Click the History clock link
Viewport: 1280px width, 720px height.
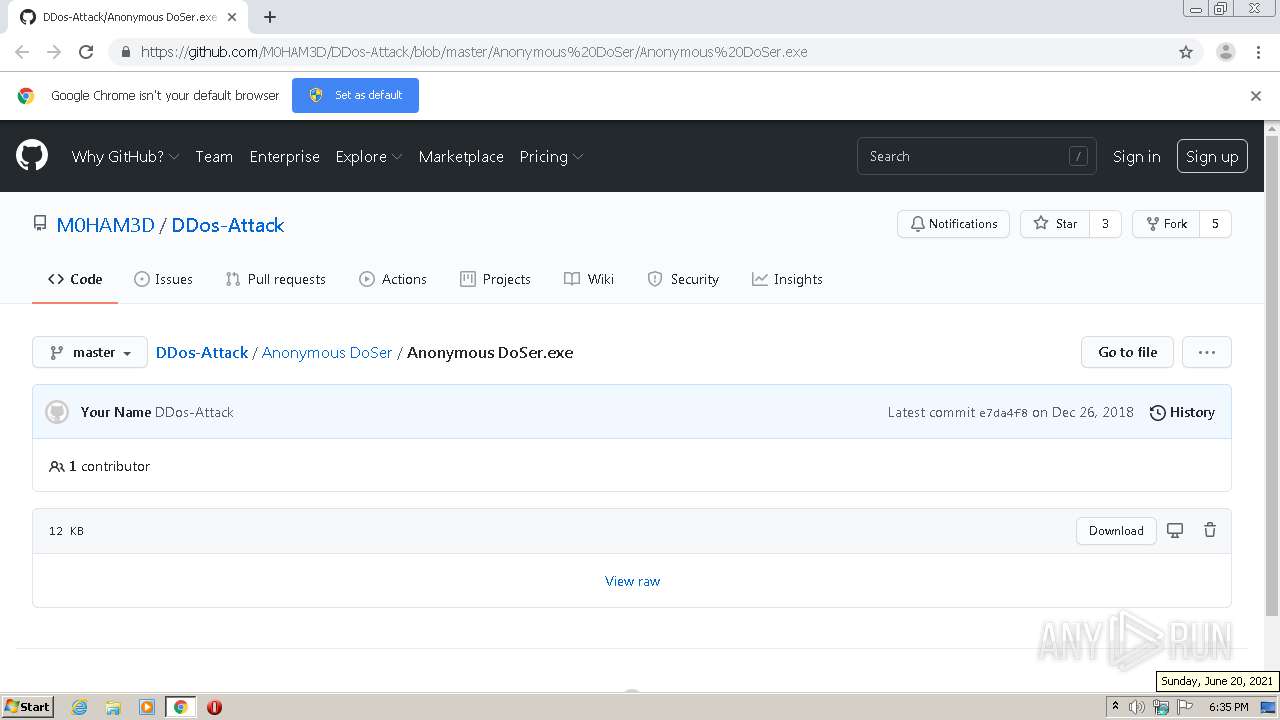click(1182, 412)
